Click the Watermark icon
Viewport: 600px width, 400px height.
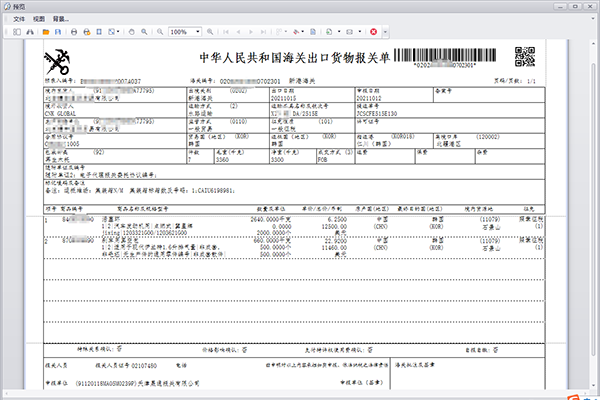point(313,32)
